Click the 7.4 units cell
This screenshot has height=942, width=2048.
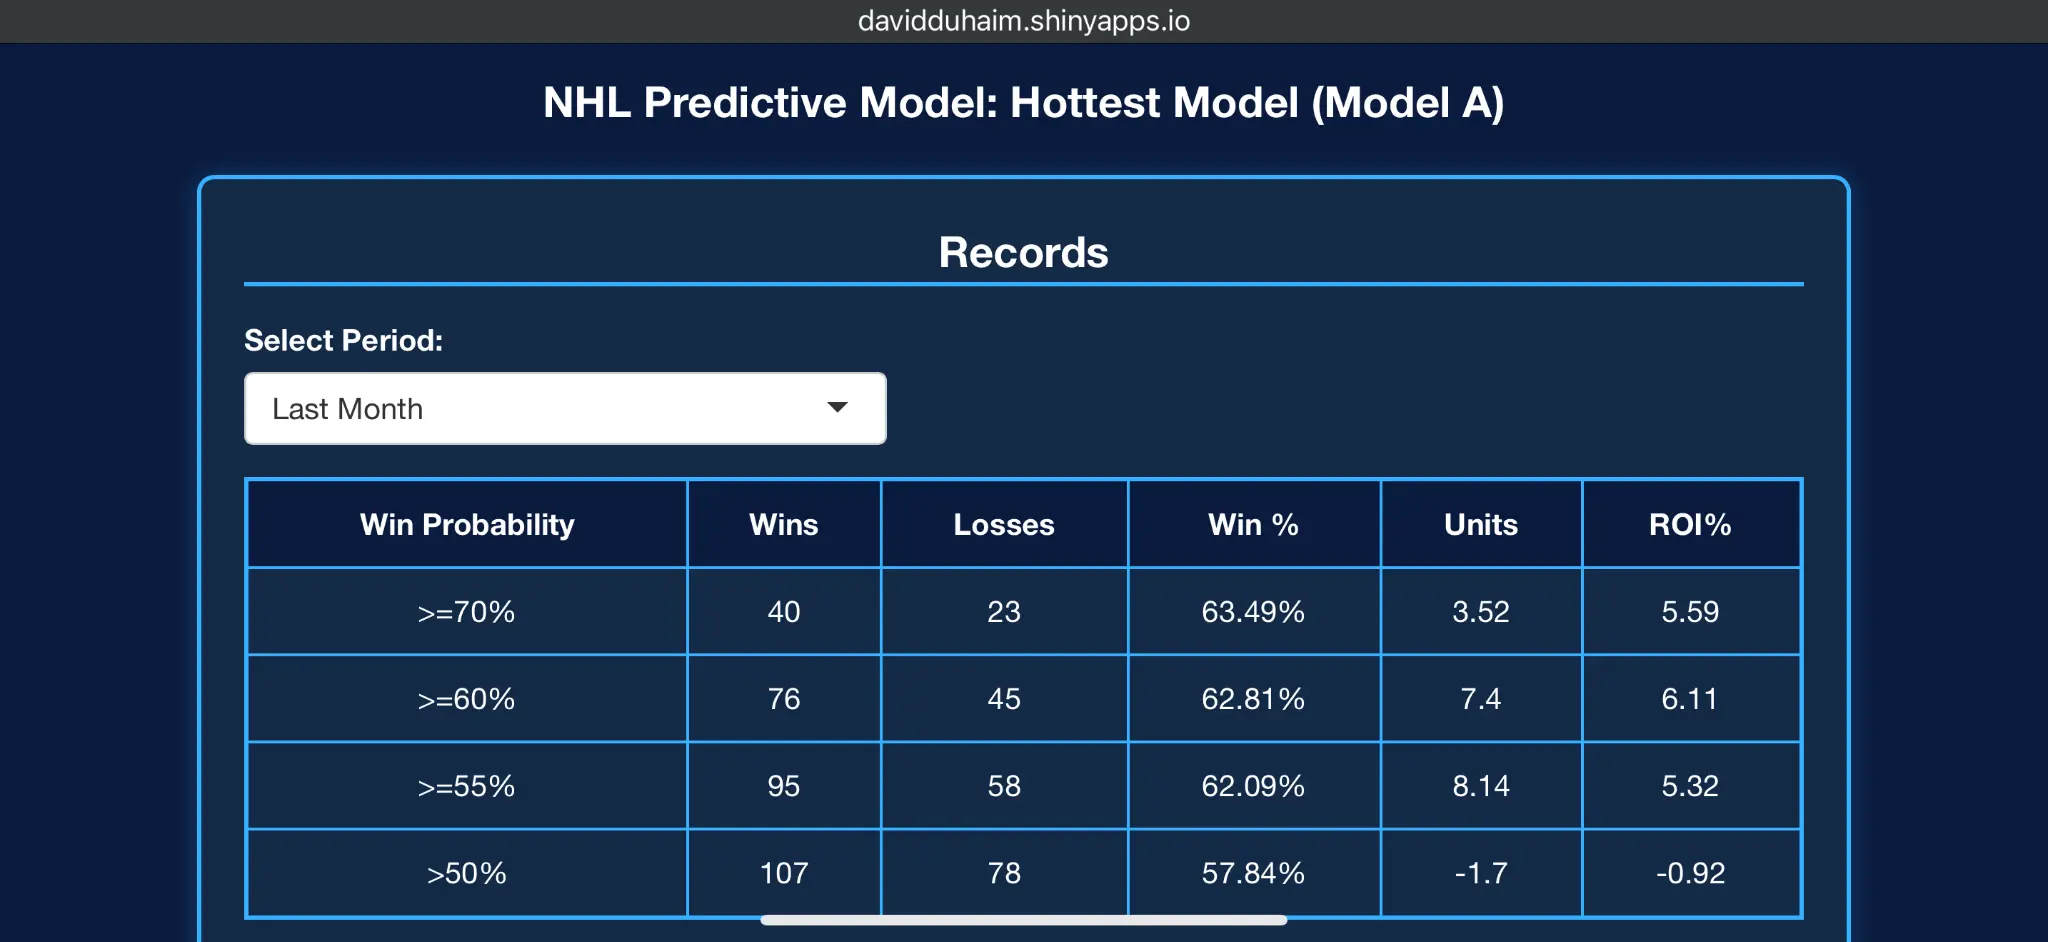(1480, 698)
